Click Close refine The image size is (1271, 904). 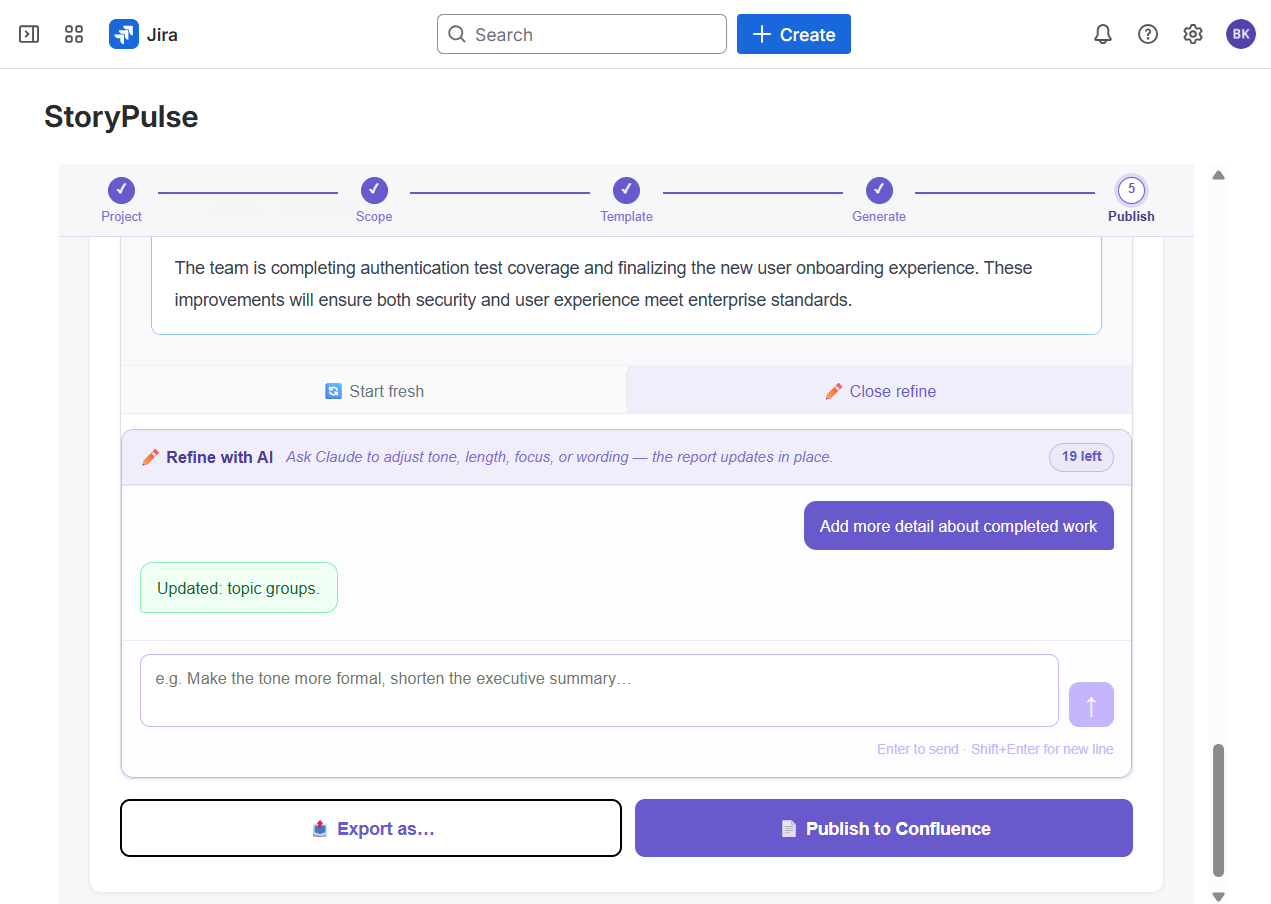pos(880,391)
